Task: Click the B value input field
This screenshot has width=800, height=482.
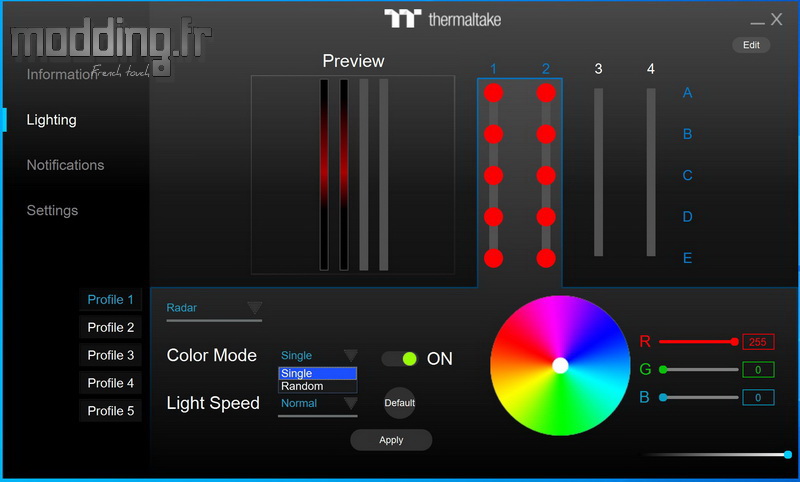Action: click(x=758, y=397)
